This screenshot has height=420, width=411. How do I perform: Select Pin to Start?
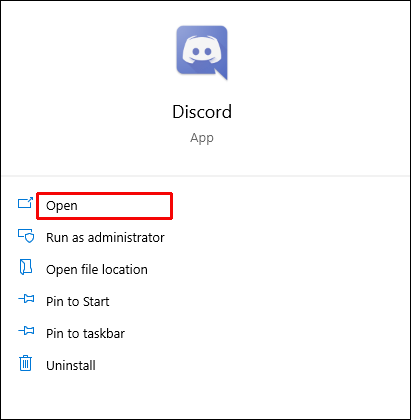click(x=78, y=302)
